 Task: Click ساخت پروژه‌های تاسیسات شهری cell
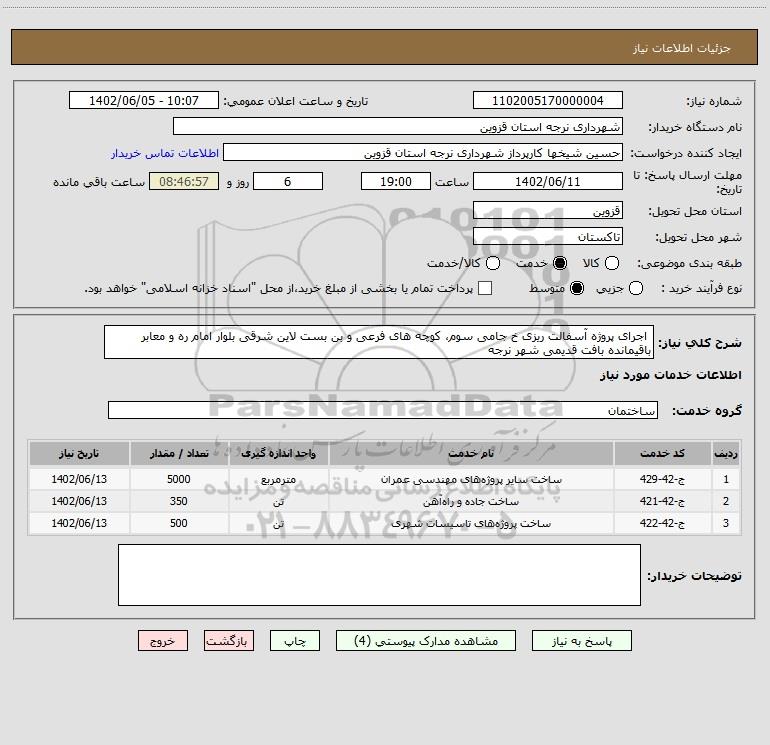click(471, 524)
